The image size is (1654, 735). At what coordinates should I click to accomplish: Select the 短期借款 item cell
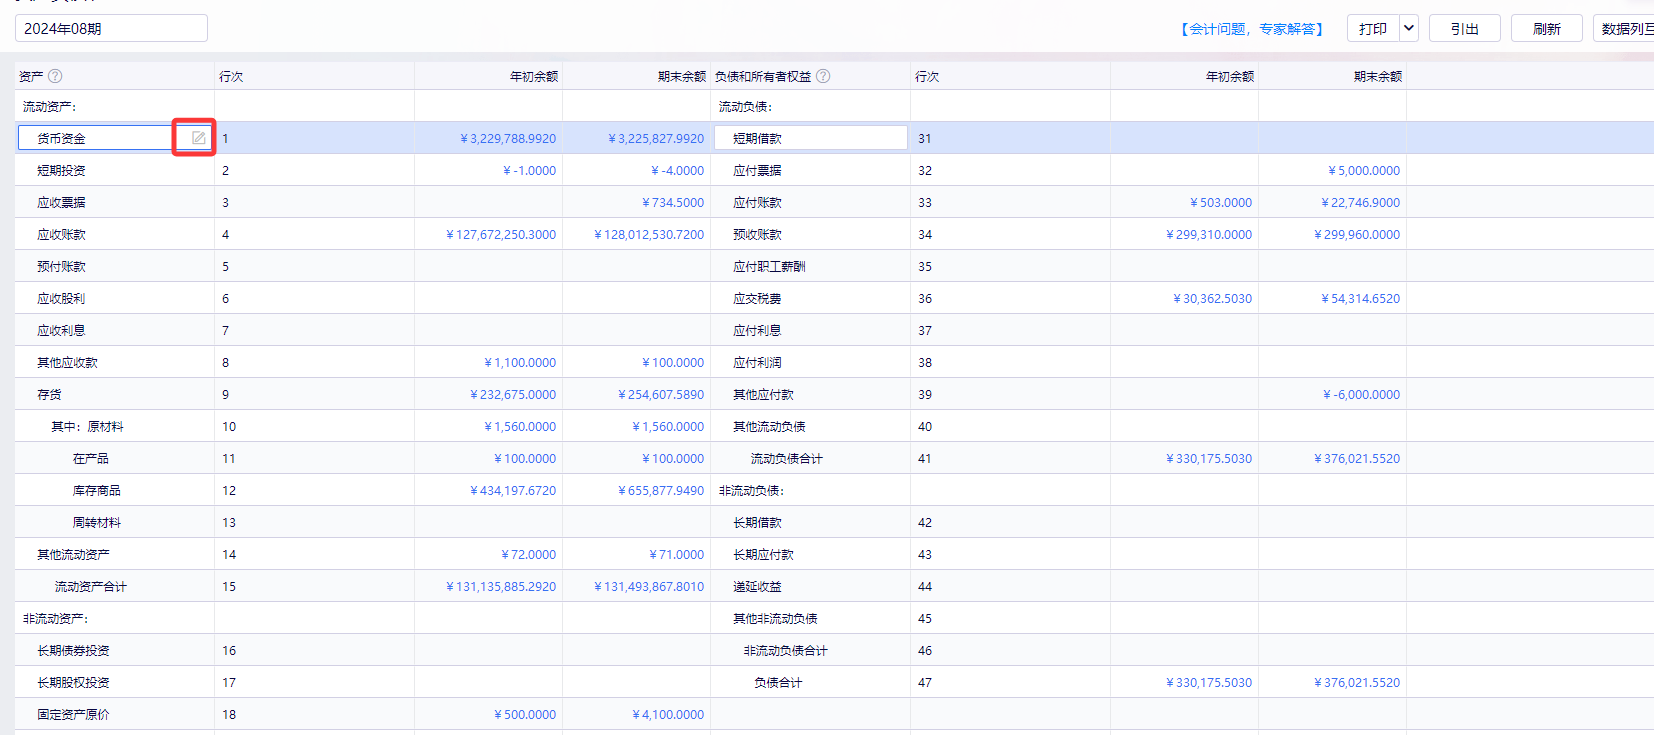810,138
